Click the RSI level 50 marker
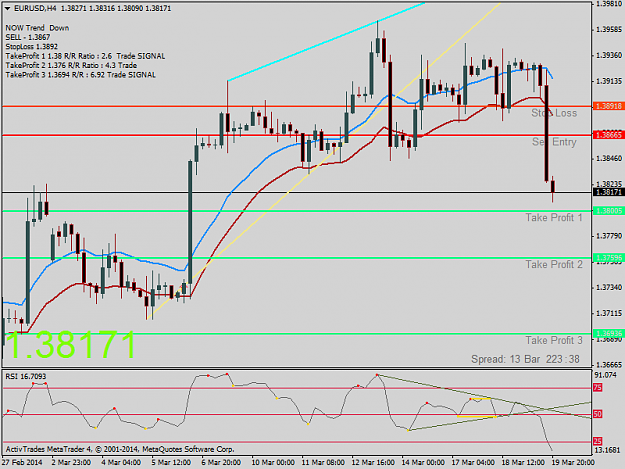Screen dimensions: 625x469 [597, 414]
